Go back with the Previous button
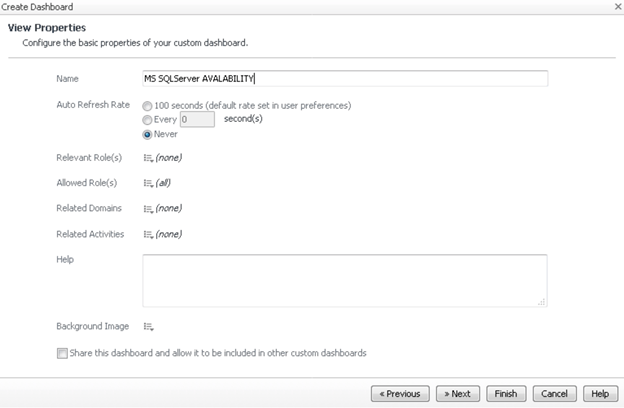624x408 pixels. coord(400,394)
